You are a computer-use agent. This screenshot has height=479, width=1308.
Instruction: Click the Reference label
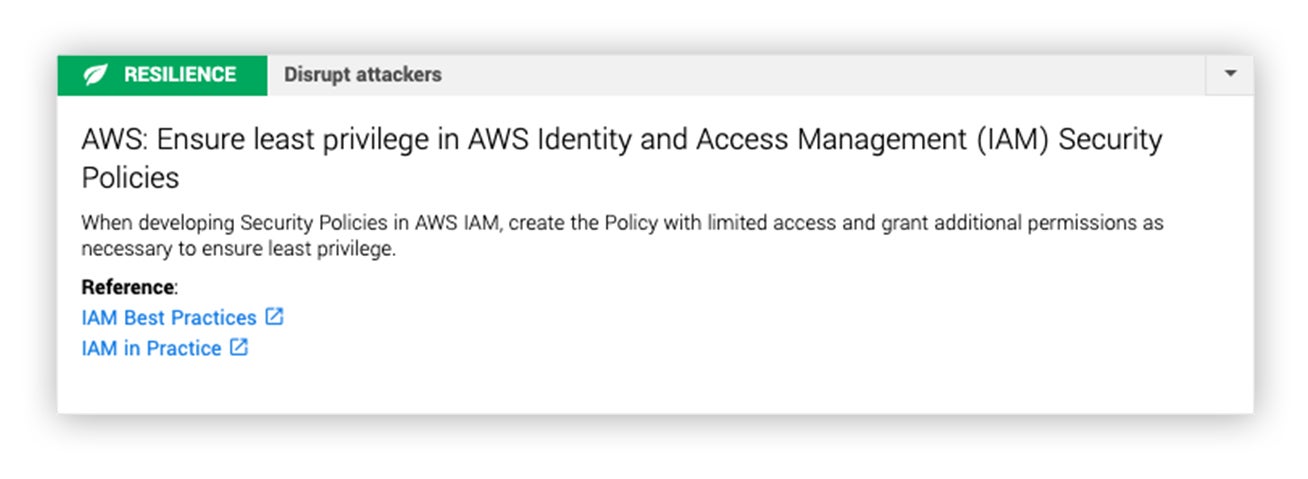(x=128, y=287)
